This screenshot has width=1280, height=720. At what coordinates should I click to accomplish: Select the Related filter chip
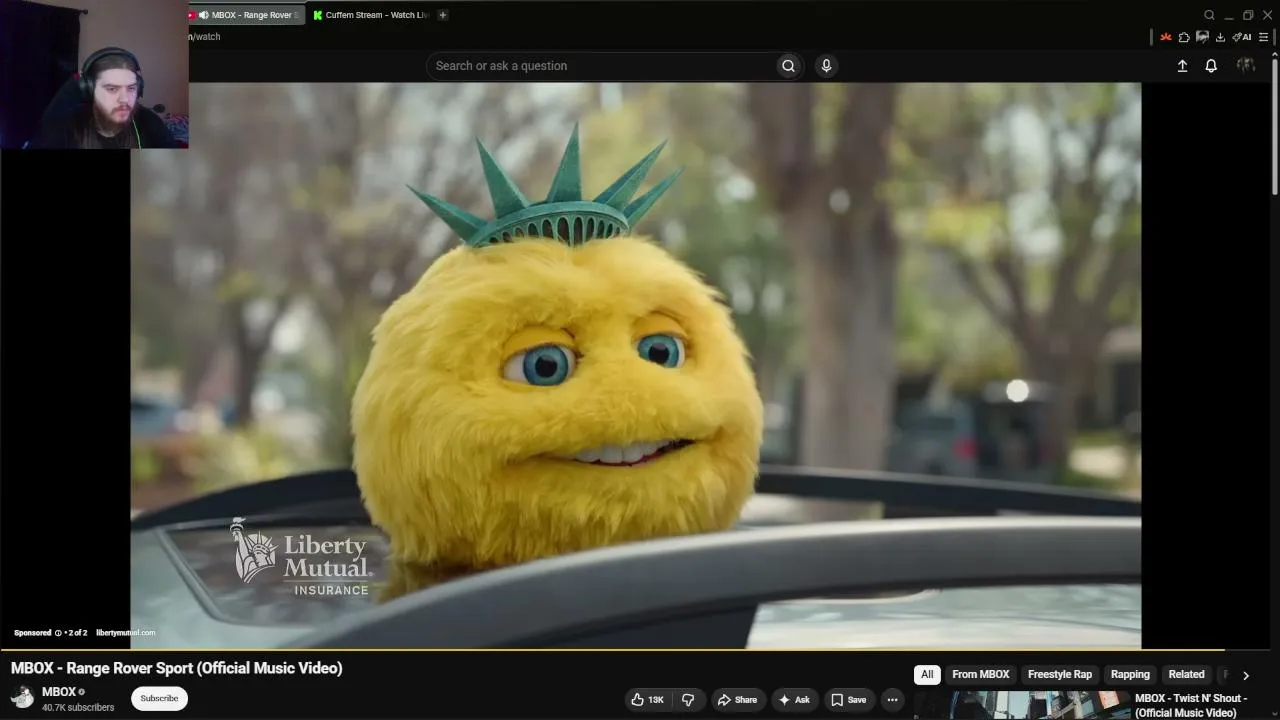(1187, 674)
